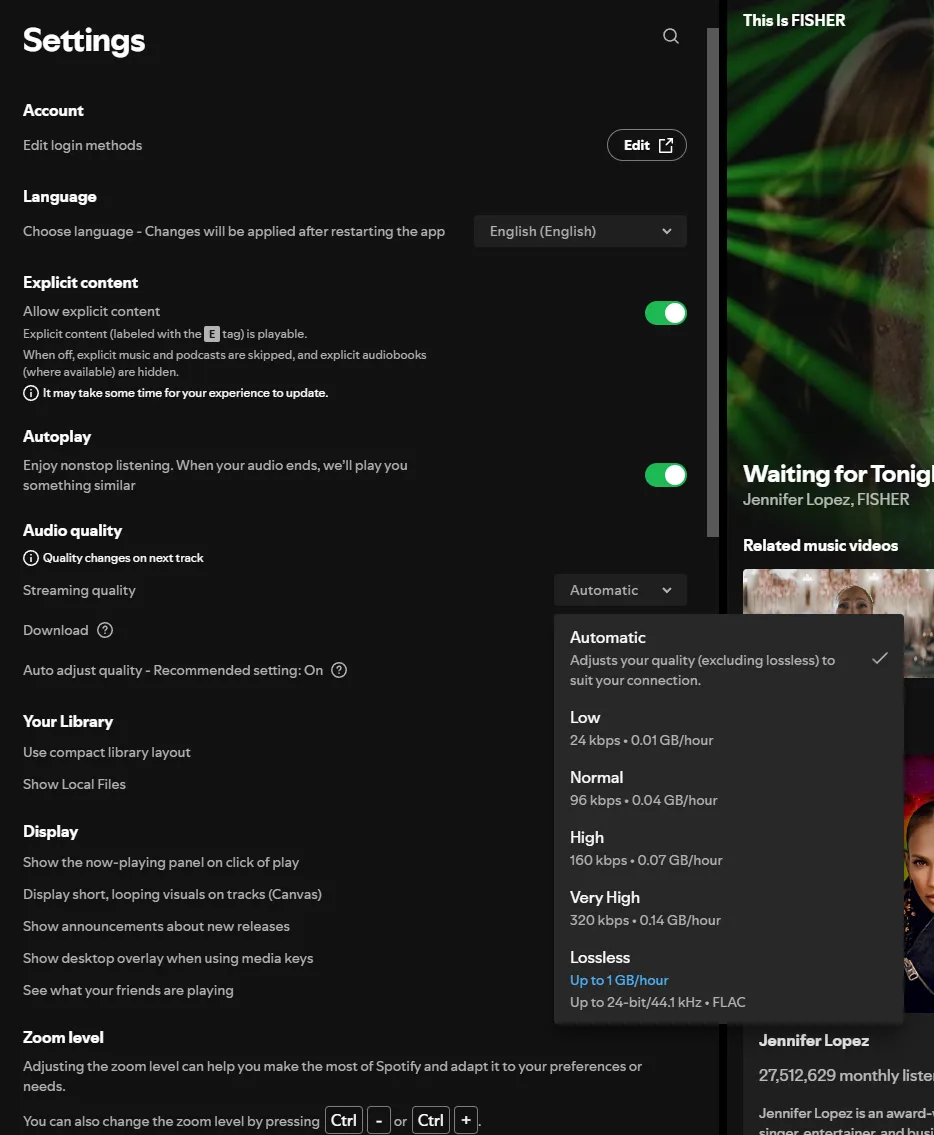Viewport: 934px width, 1135px height.
Task: Click the search icon in Settings
Action: 671,36
